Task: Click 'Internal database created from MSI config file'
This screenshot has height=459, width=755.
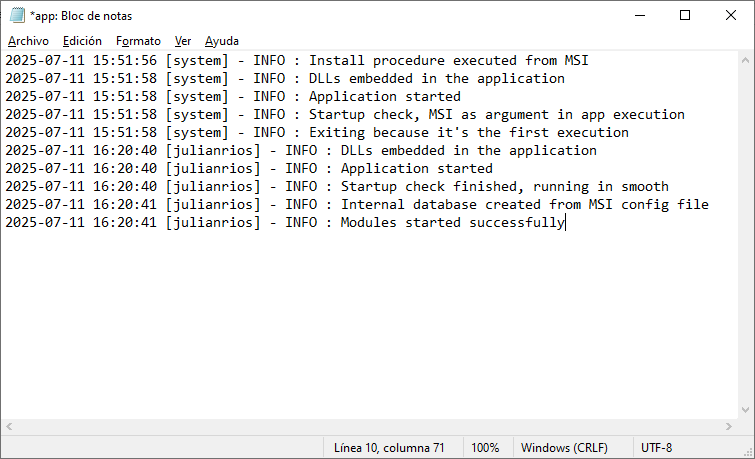Action: tap(357, 205)
